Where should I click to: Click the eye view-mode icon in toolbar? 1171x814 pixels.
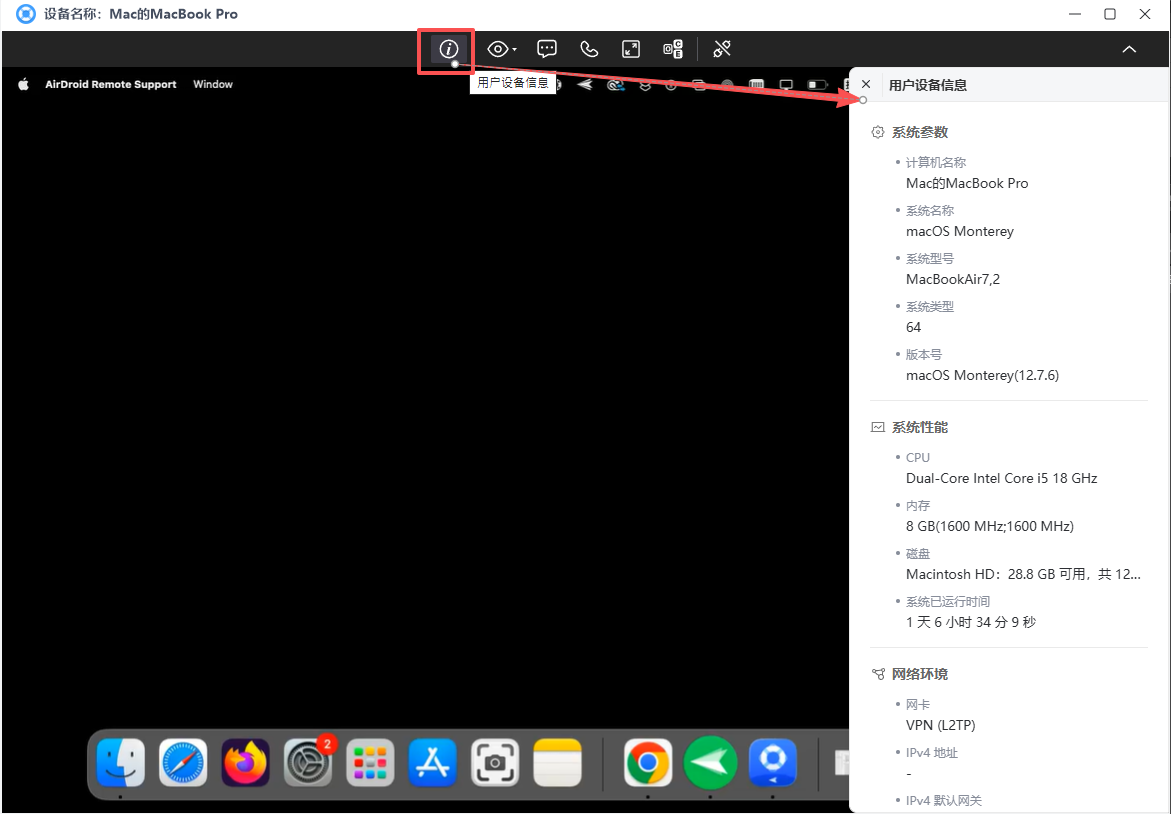pos(497,49)
